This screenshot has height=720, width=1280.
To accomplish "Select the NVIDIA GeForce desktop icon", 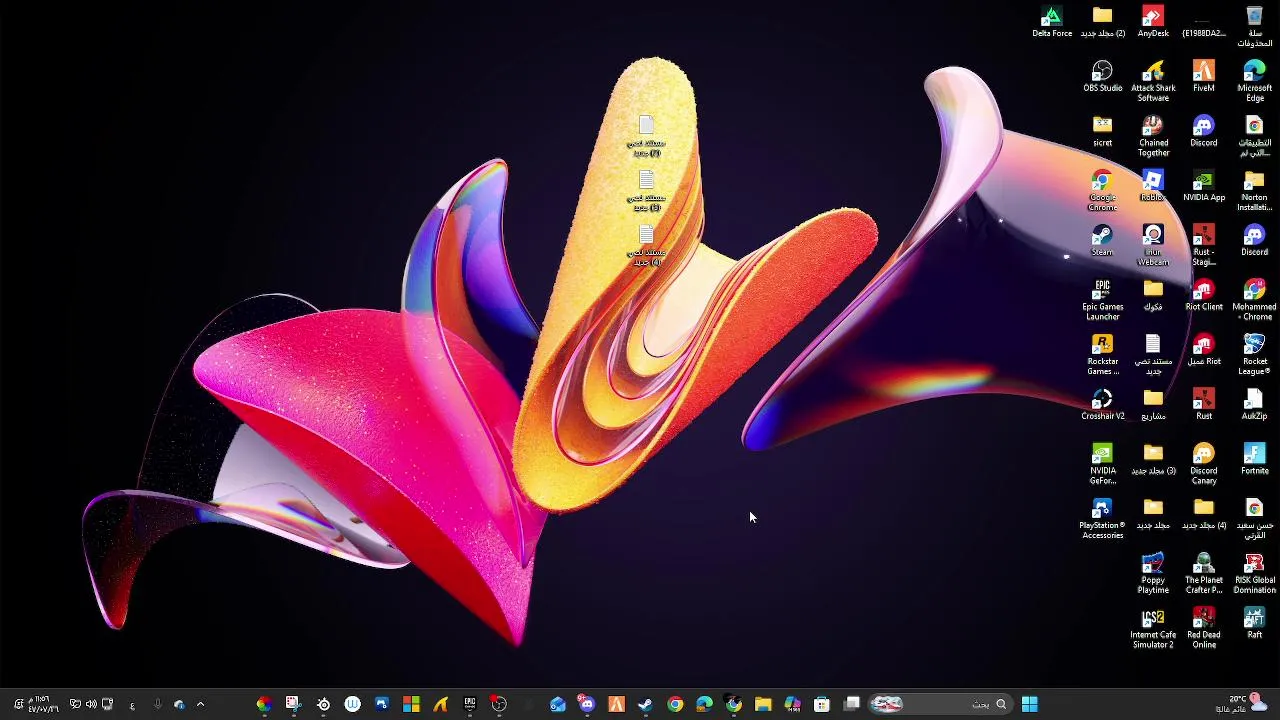I will (1102, 465).
